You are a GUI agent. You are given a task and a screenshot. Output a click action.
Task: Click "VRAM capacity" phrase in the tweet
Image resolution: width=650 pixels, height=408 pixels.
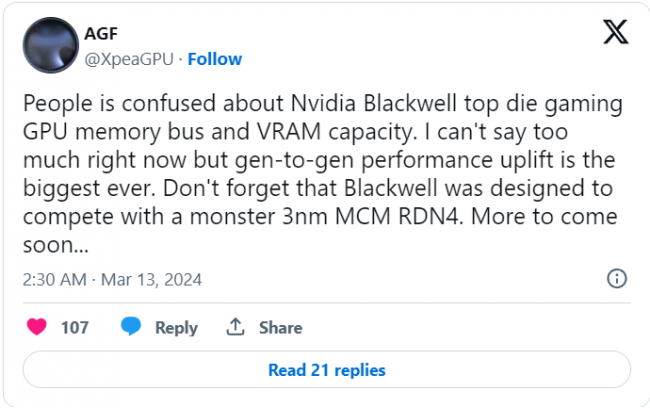click(x=337, y=133)
